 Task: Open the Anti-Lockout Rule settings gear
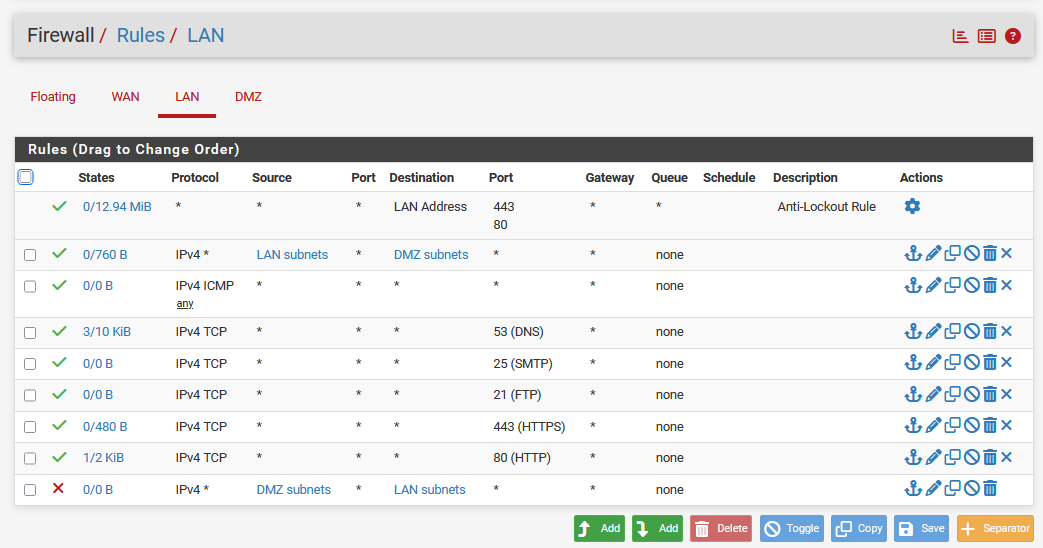(x=912, y=206)
